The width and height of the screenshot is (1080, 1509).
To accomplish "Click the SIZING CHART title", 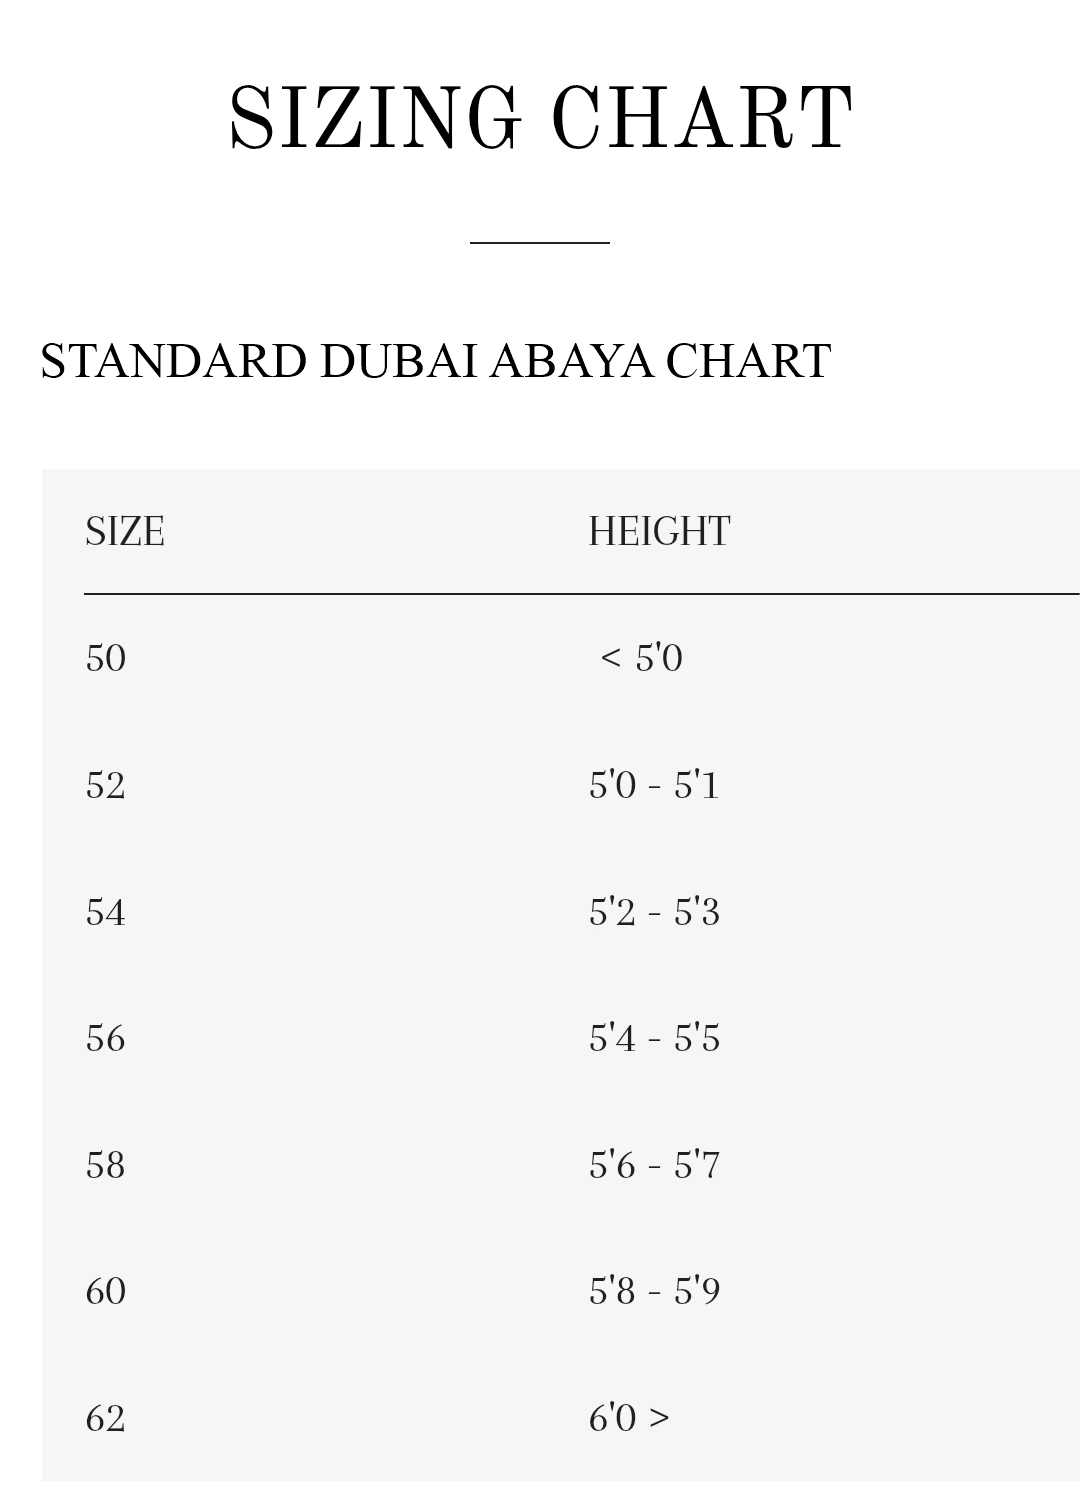I will pyautogui.click(x=540, y=120).
